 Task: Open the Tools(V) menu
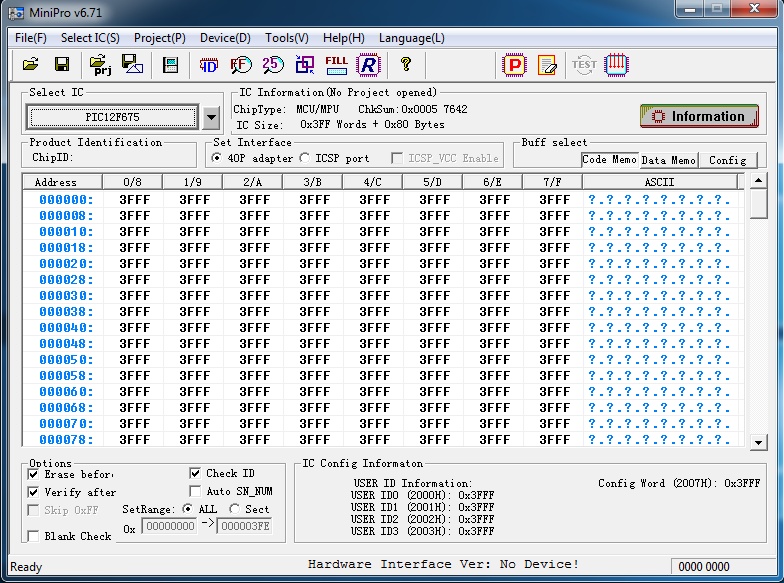(x=286, y=38)
